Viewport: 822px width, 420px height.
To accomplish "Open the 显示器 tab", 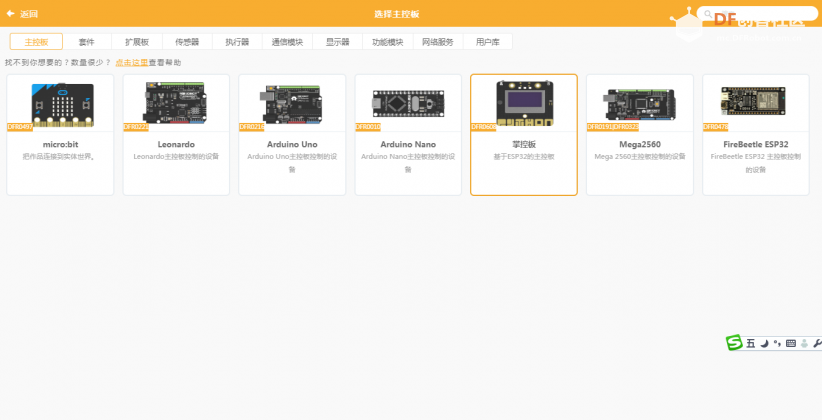I will 338,42.
